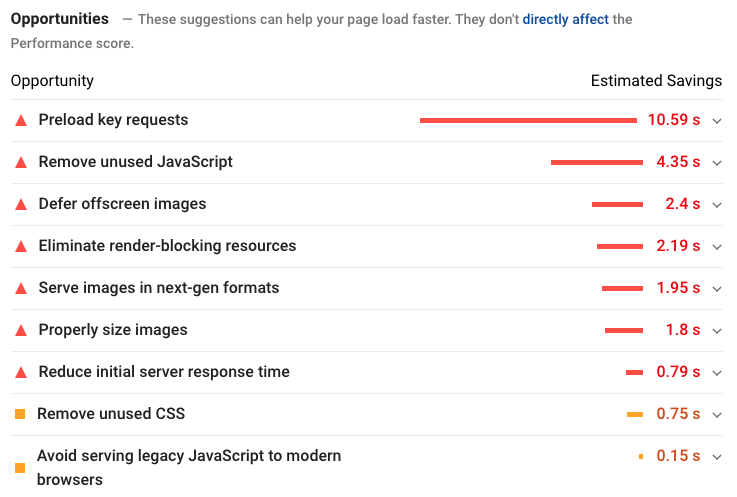Click red triangle beside Serve images in next-gen formats

tap(20, 288)
